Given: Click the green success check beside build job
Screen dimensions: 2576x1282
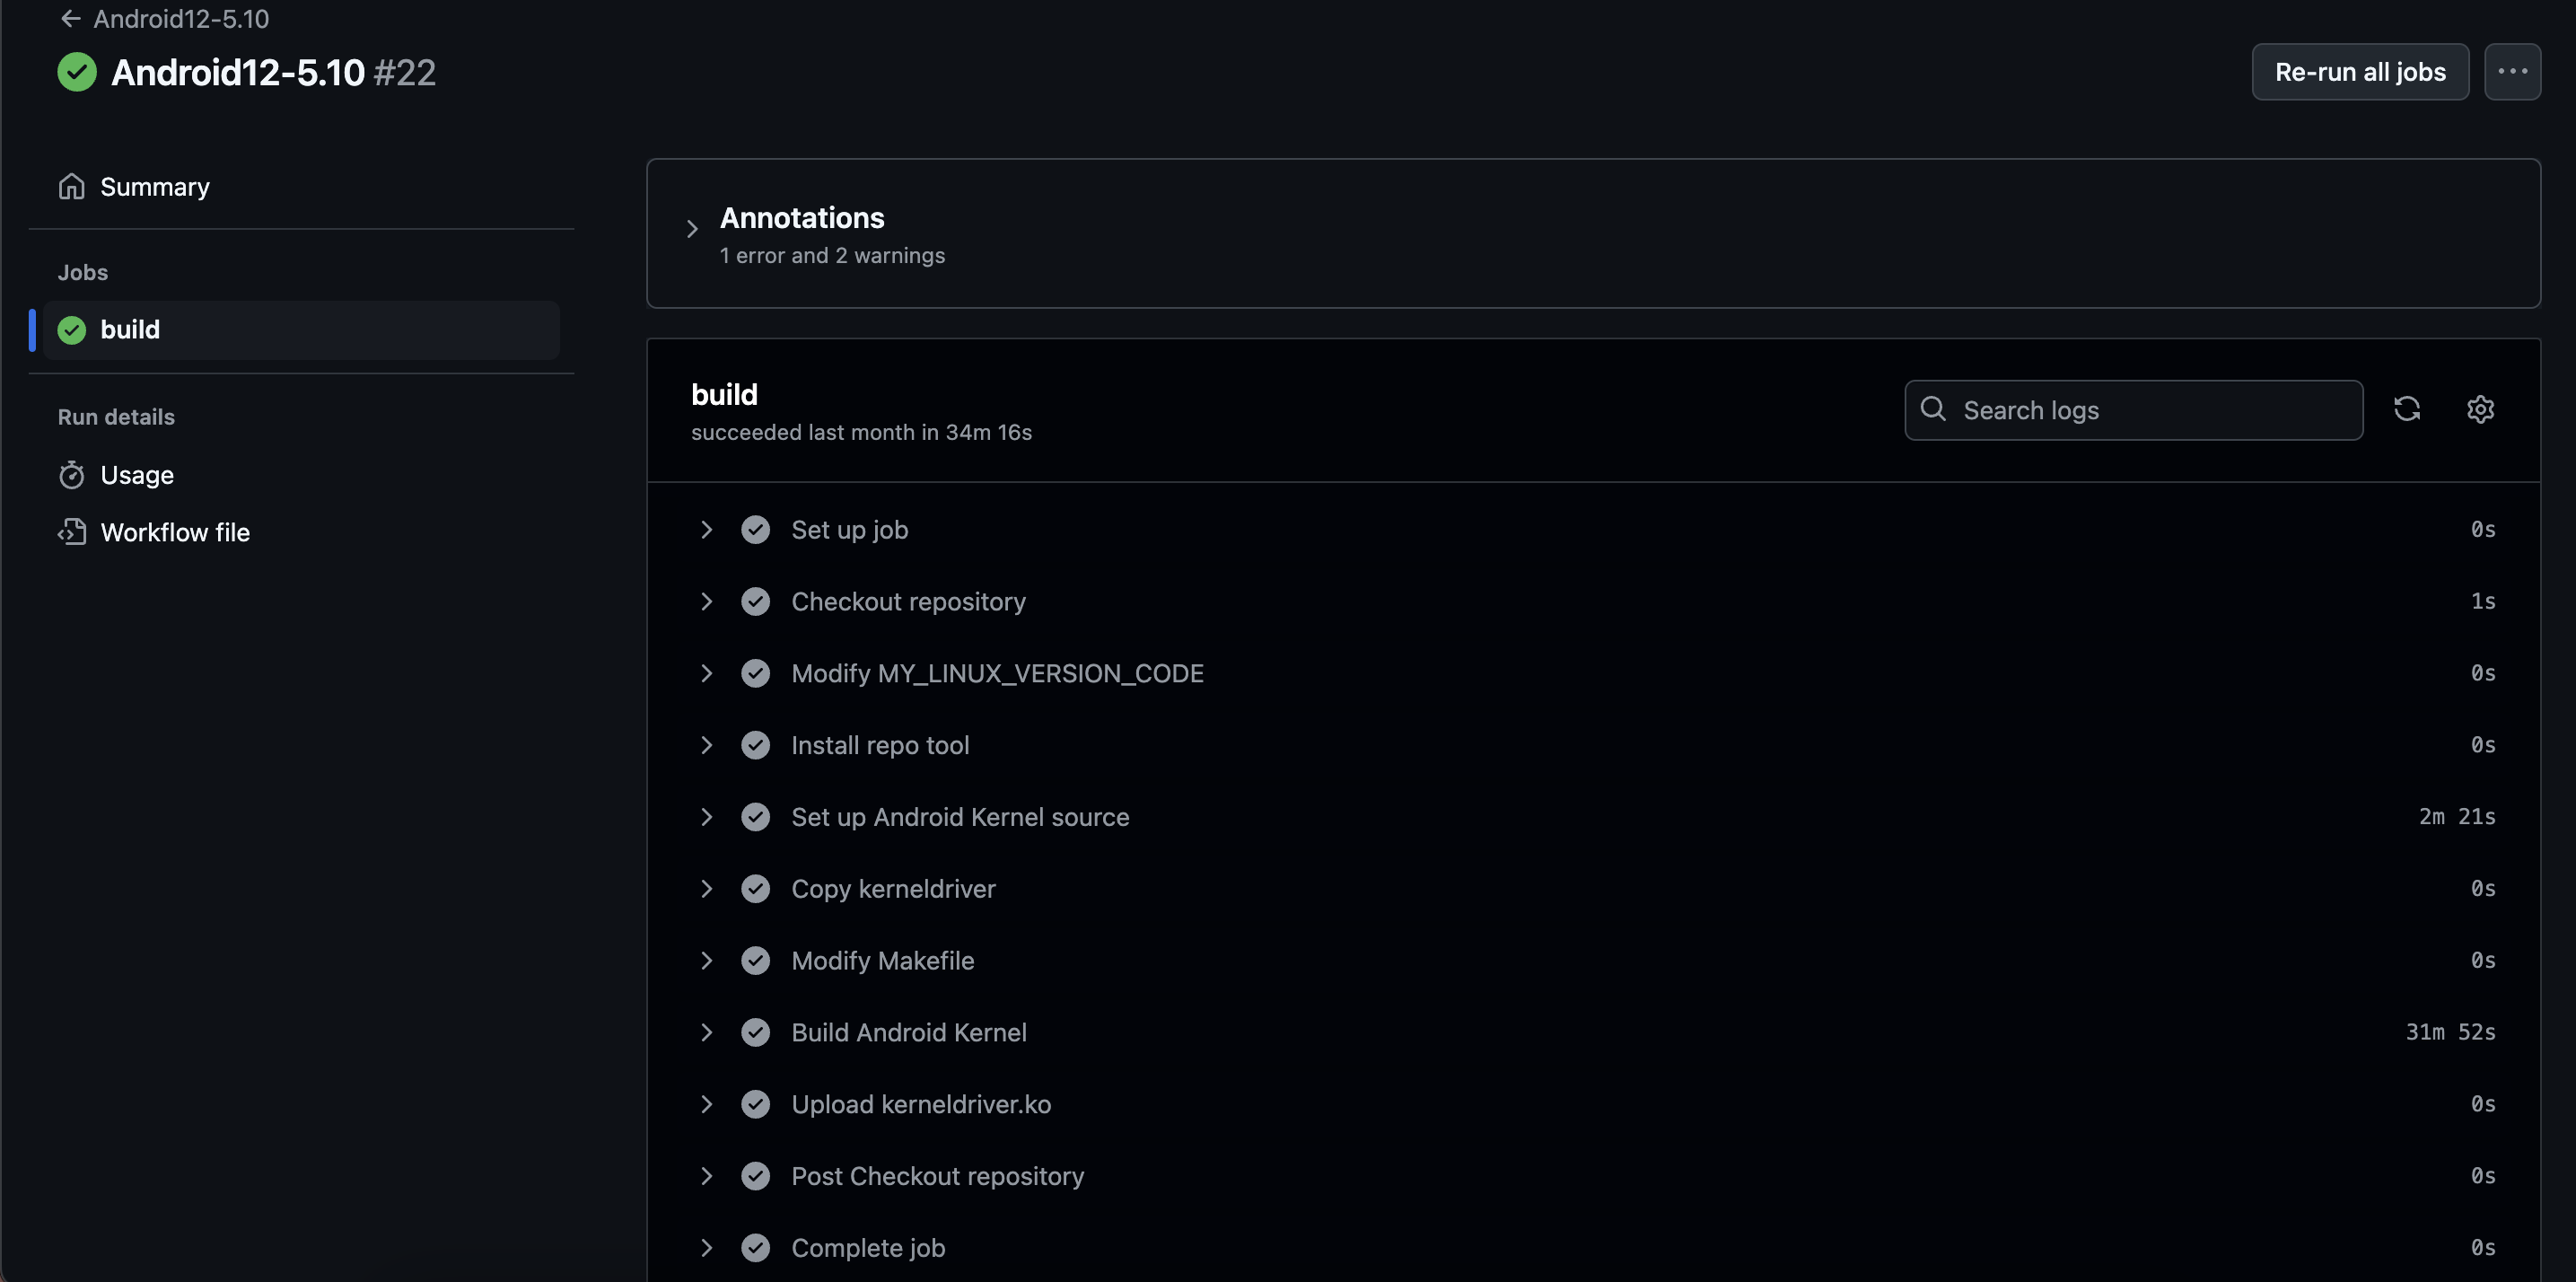Looking at the screenshot, I should [x=72, y=330].
